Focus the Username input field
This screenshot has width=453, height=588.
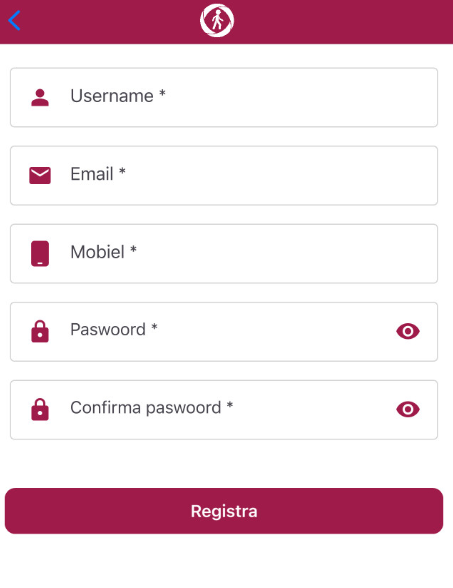coord(224,98)
